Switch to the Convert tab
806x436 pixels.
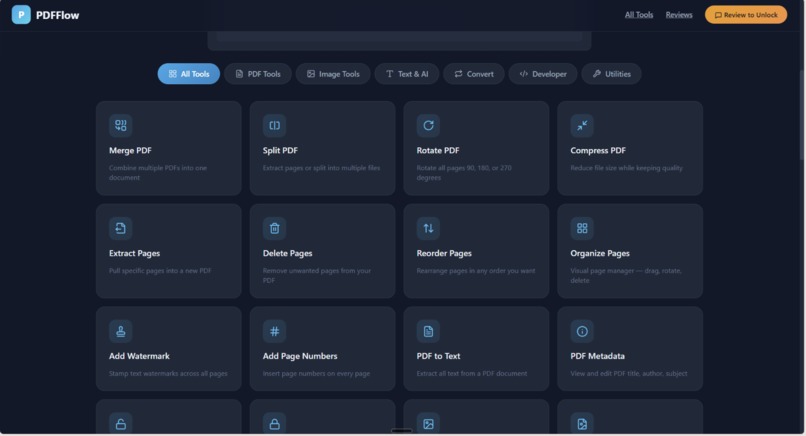tap(473, 74)
